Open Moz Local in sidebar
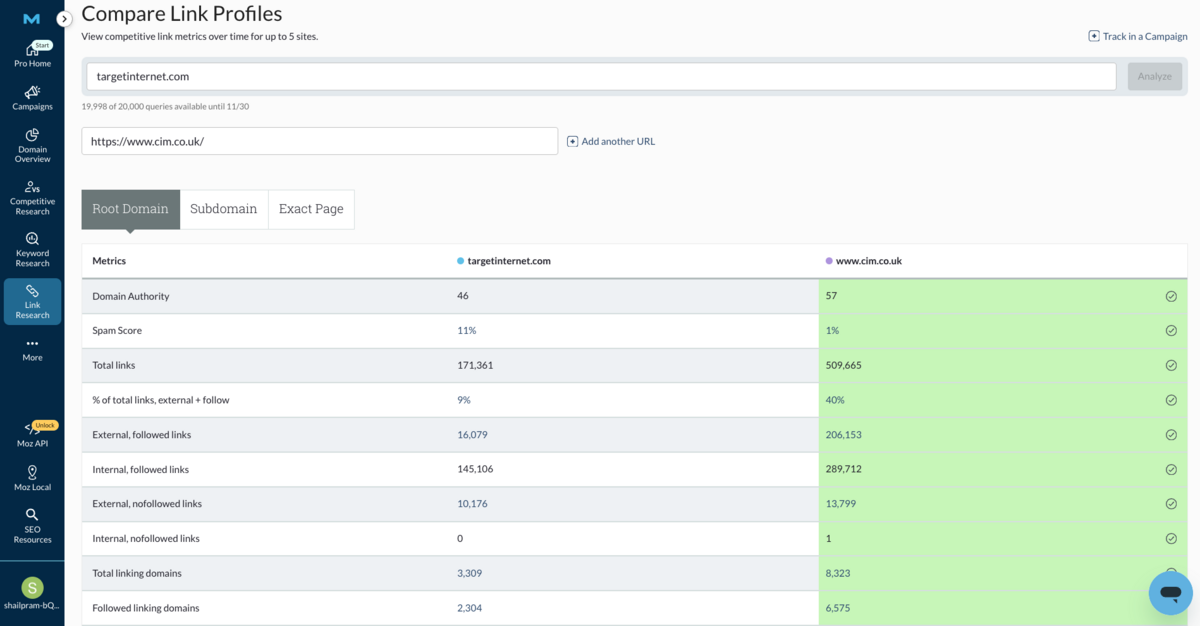Image resolution: width=1200 pixels, height=626 pixels. tap(32, 478)
